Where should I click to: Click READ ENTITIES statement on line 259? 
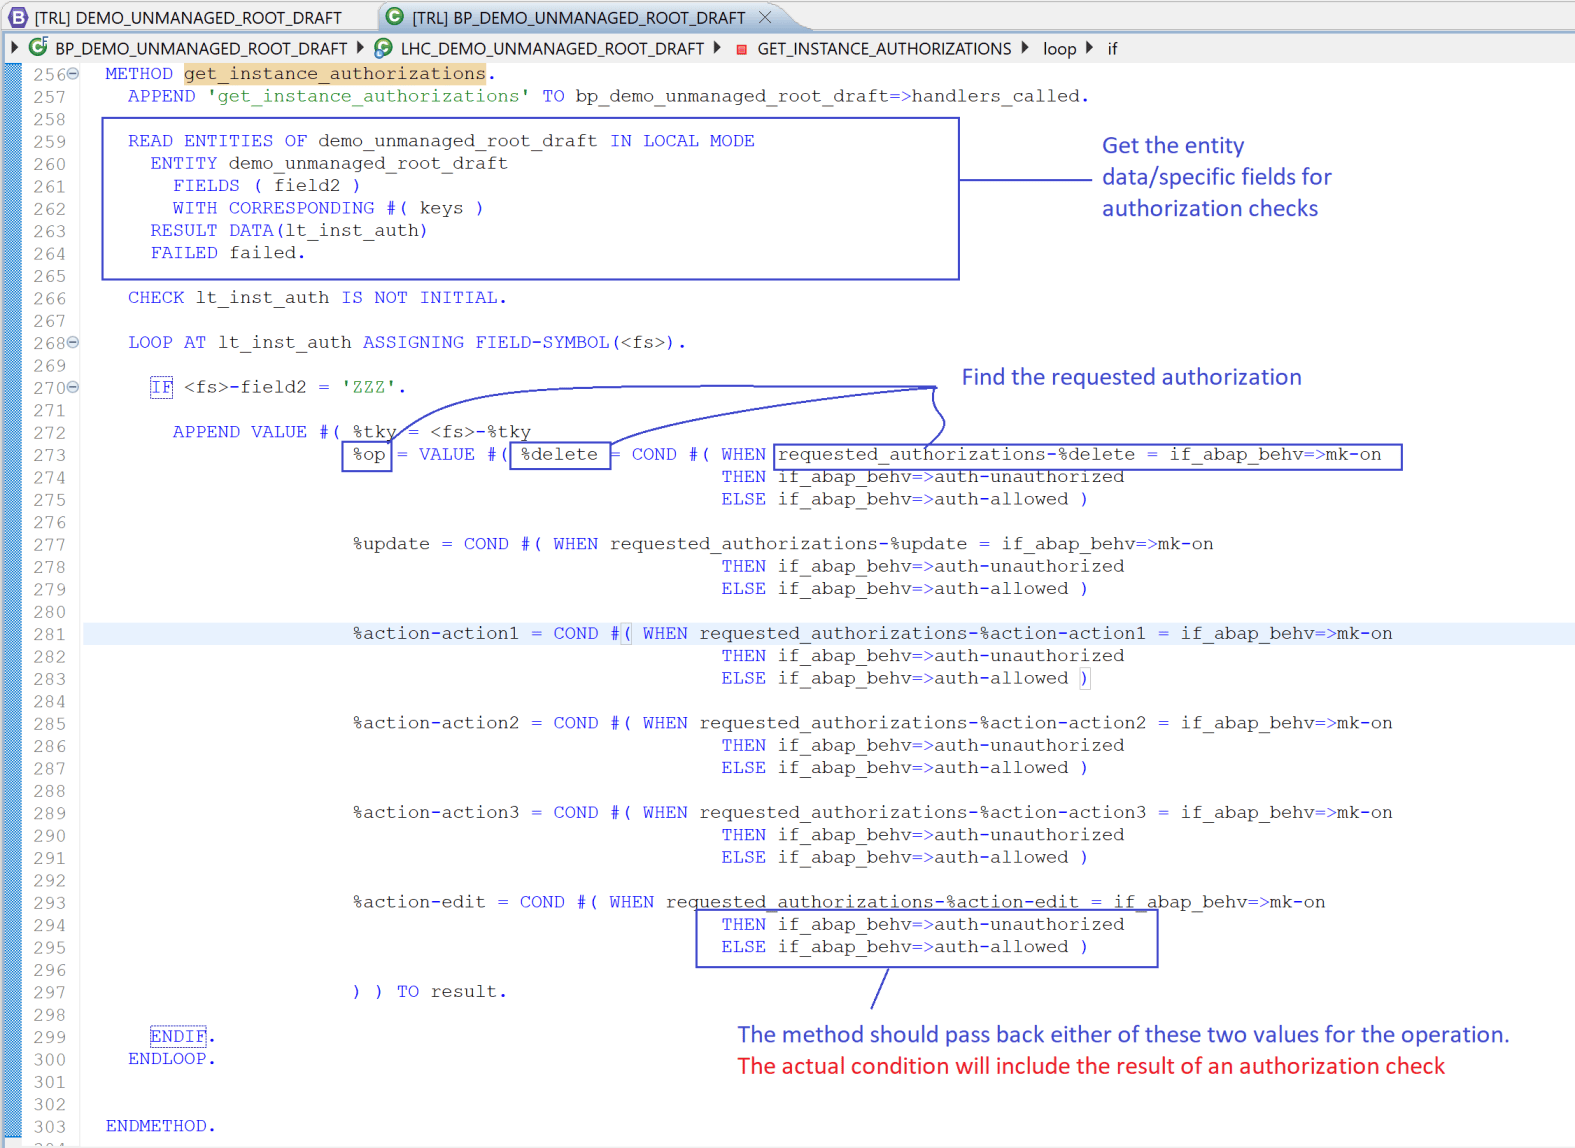pos(441,141)
